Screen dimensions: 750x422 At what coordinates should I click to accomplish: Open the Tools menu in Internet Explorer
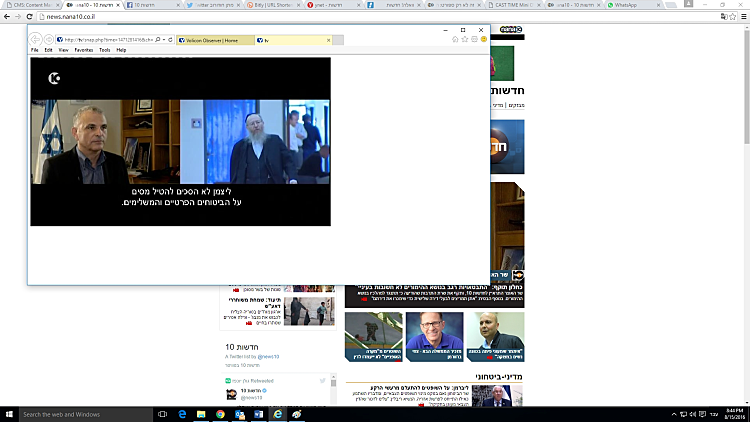105,50
